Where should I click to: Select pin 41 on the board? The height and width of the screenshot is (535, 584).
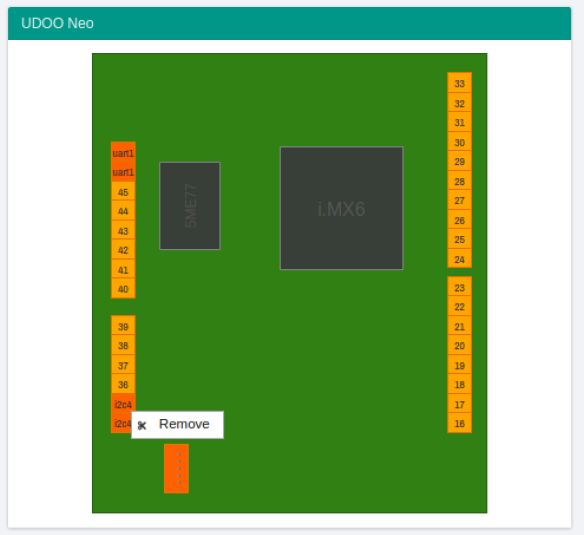[x=123, y=270]
